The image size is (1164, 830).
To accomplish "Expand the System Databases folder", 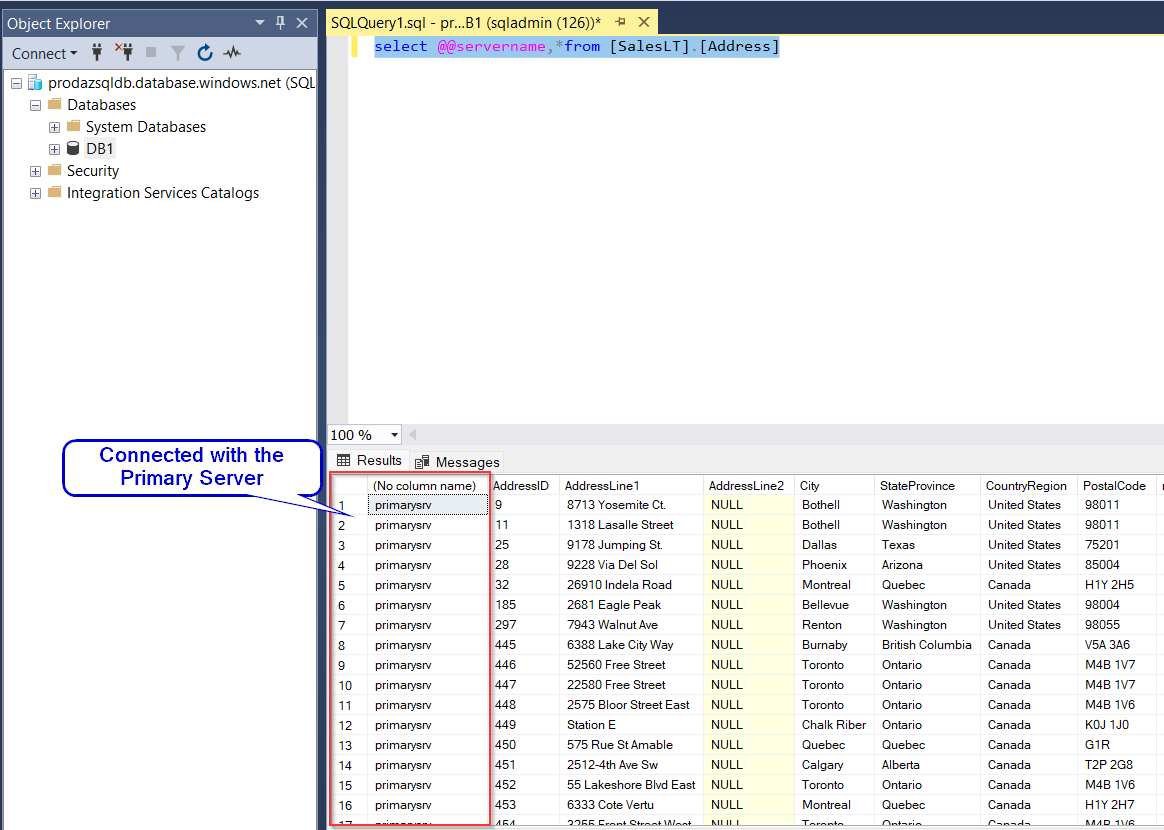I will tap(54, 127).
